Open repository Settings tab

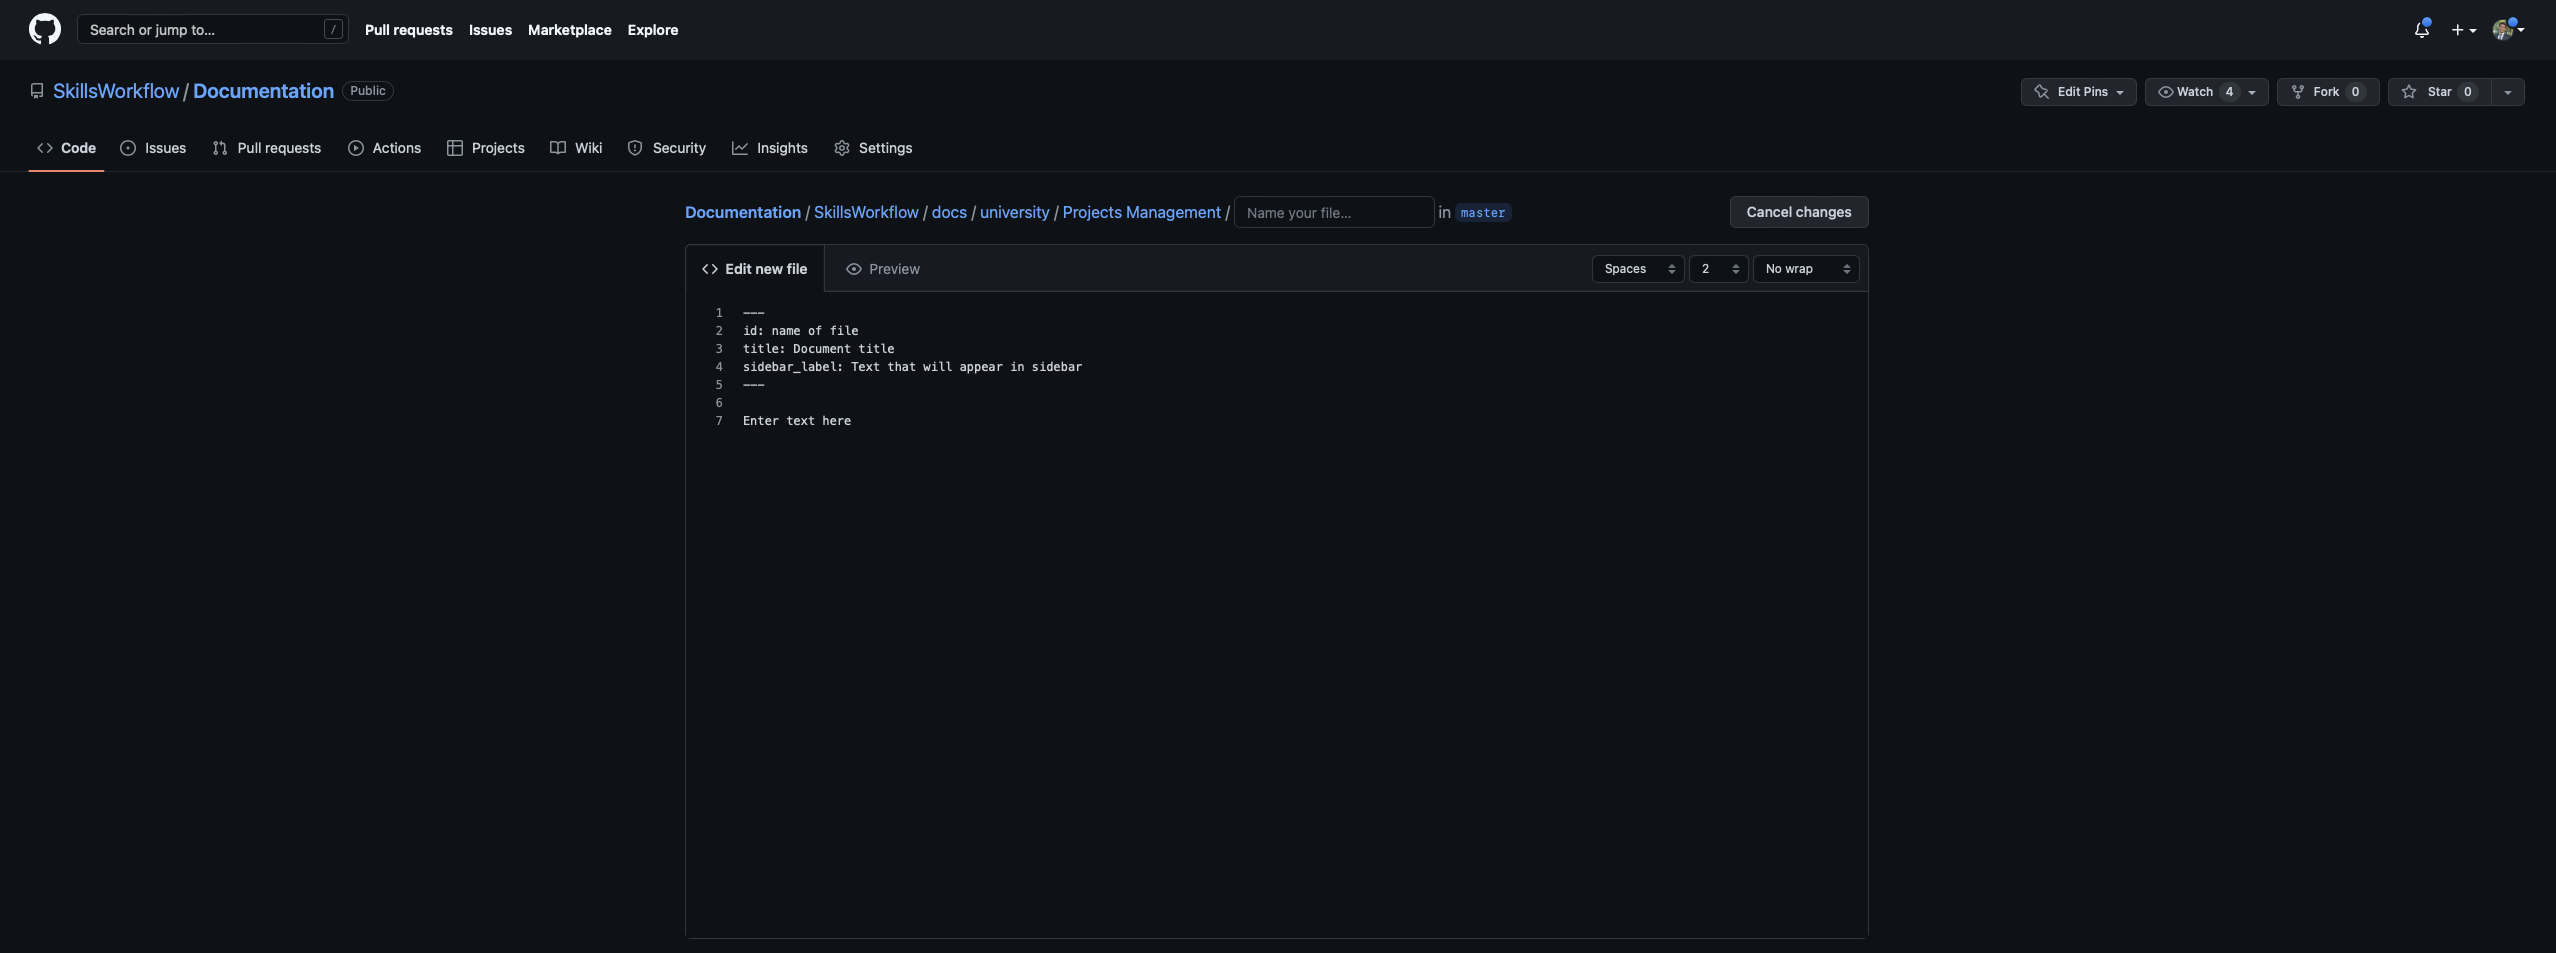pos(873,148)
